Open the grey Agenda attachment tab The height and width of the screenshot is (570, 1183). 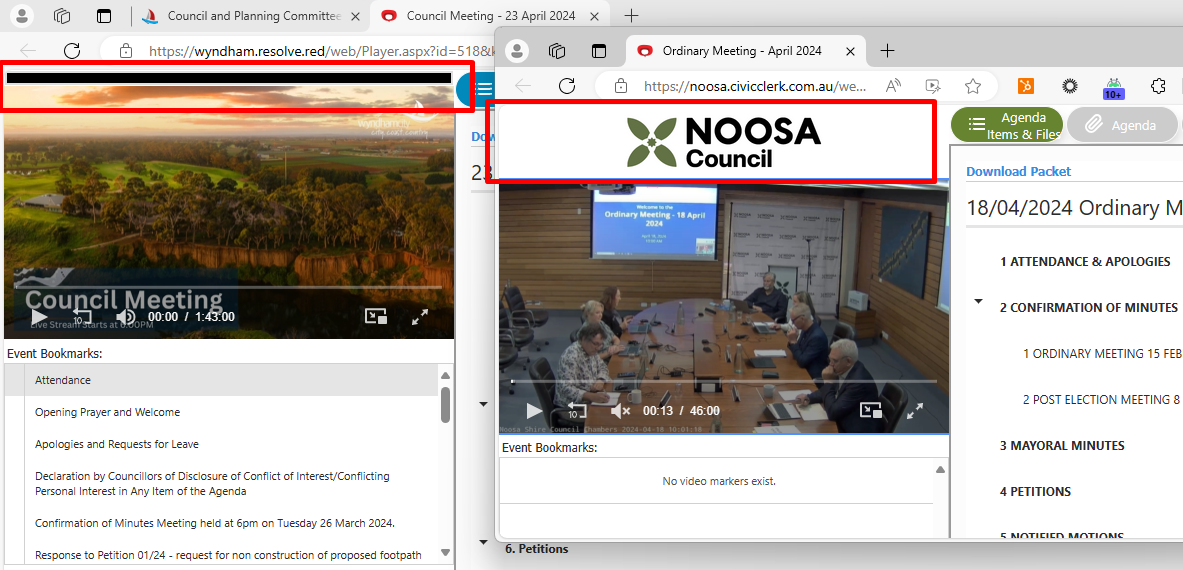point(1122,125)
